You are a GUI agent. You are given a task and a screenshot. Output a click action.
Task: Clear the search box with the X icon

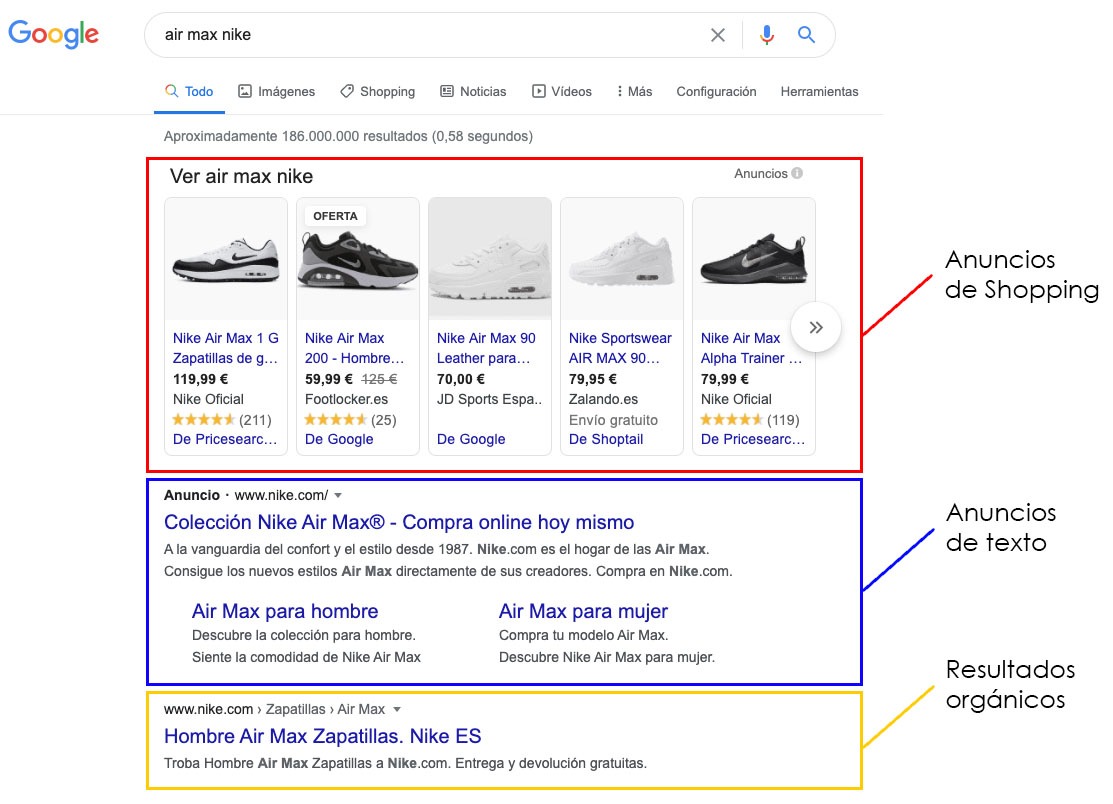718,35
